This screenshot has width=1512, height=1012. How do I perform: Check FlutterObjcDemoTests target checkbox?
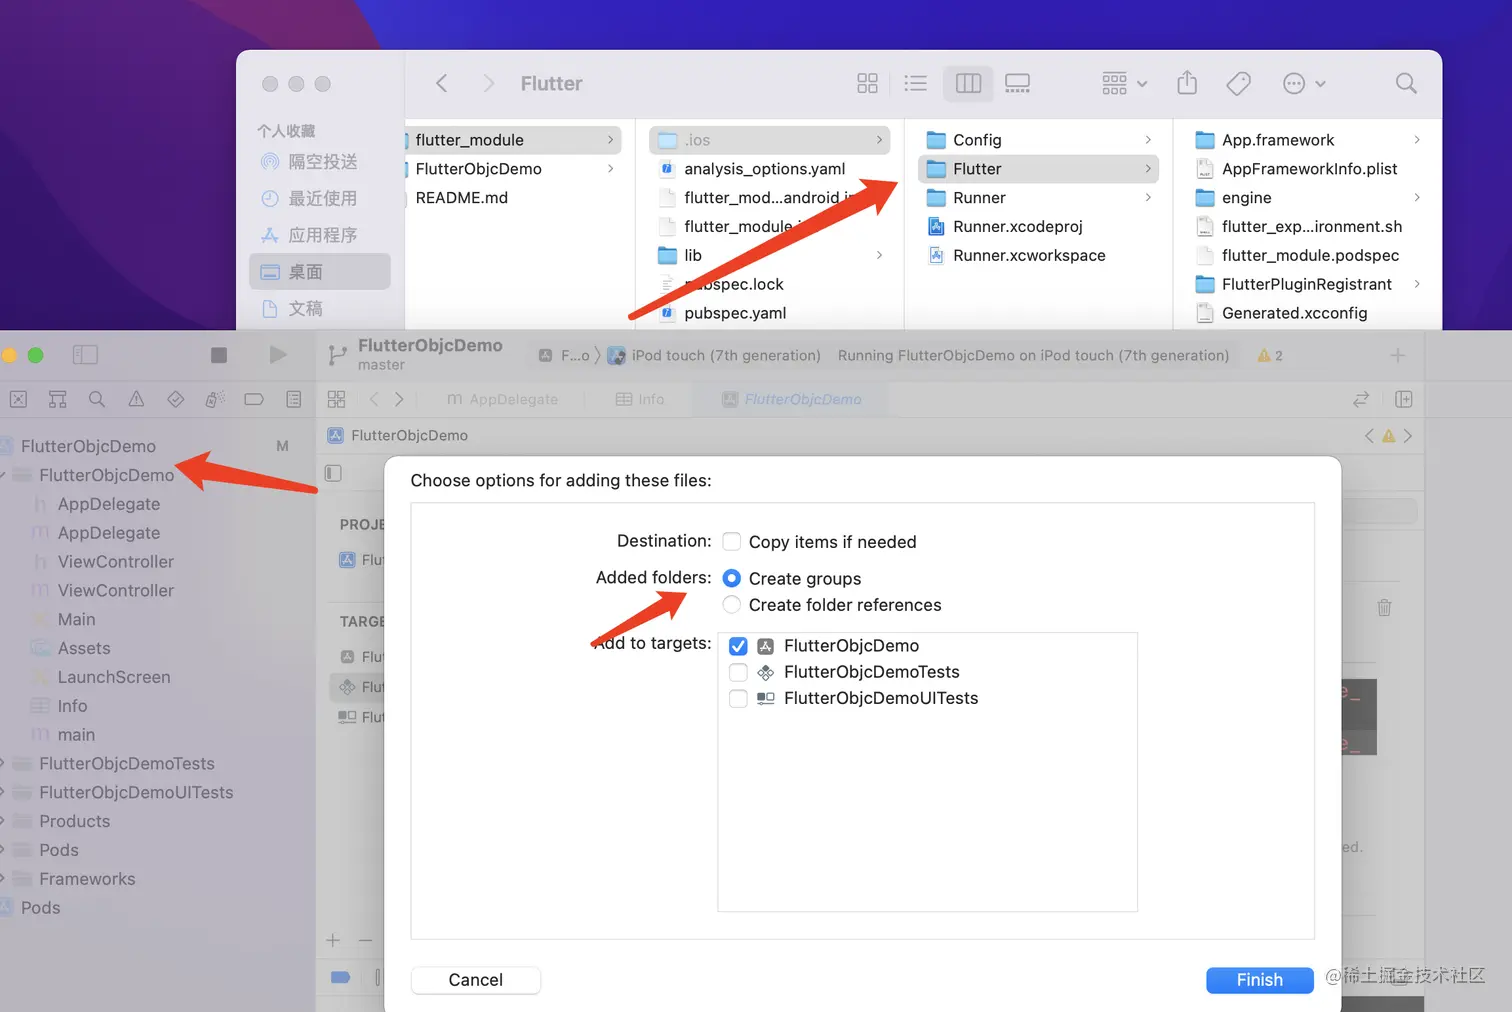click(x=738, y=672)
